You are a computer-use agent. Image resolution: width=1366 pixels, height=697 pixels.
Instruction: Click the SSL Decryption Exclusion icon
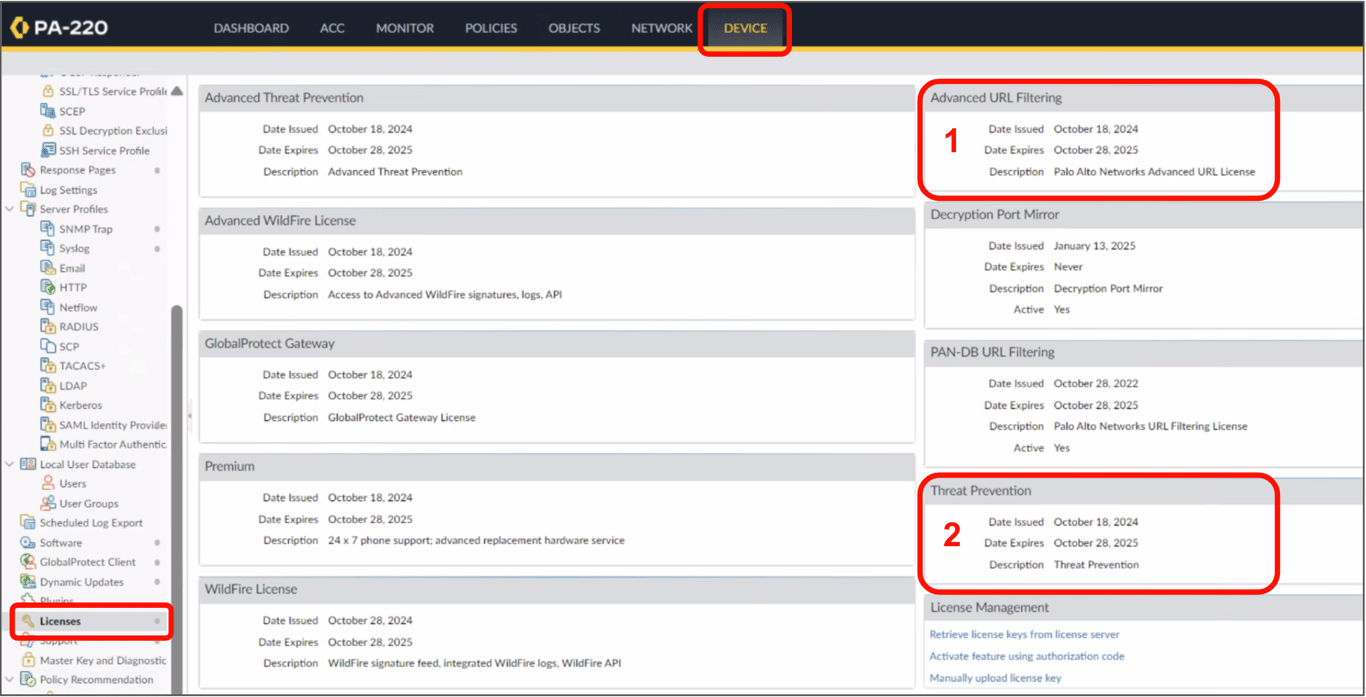(47, 130)
